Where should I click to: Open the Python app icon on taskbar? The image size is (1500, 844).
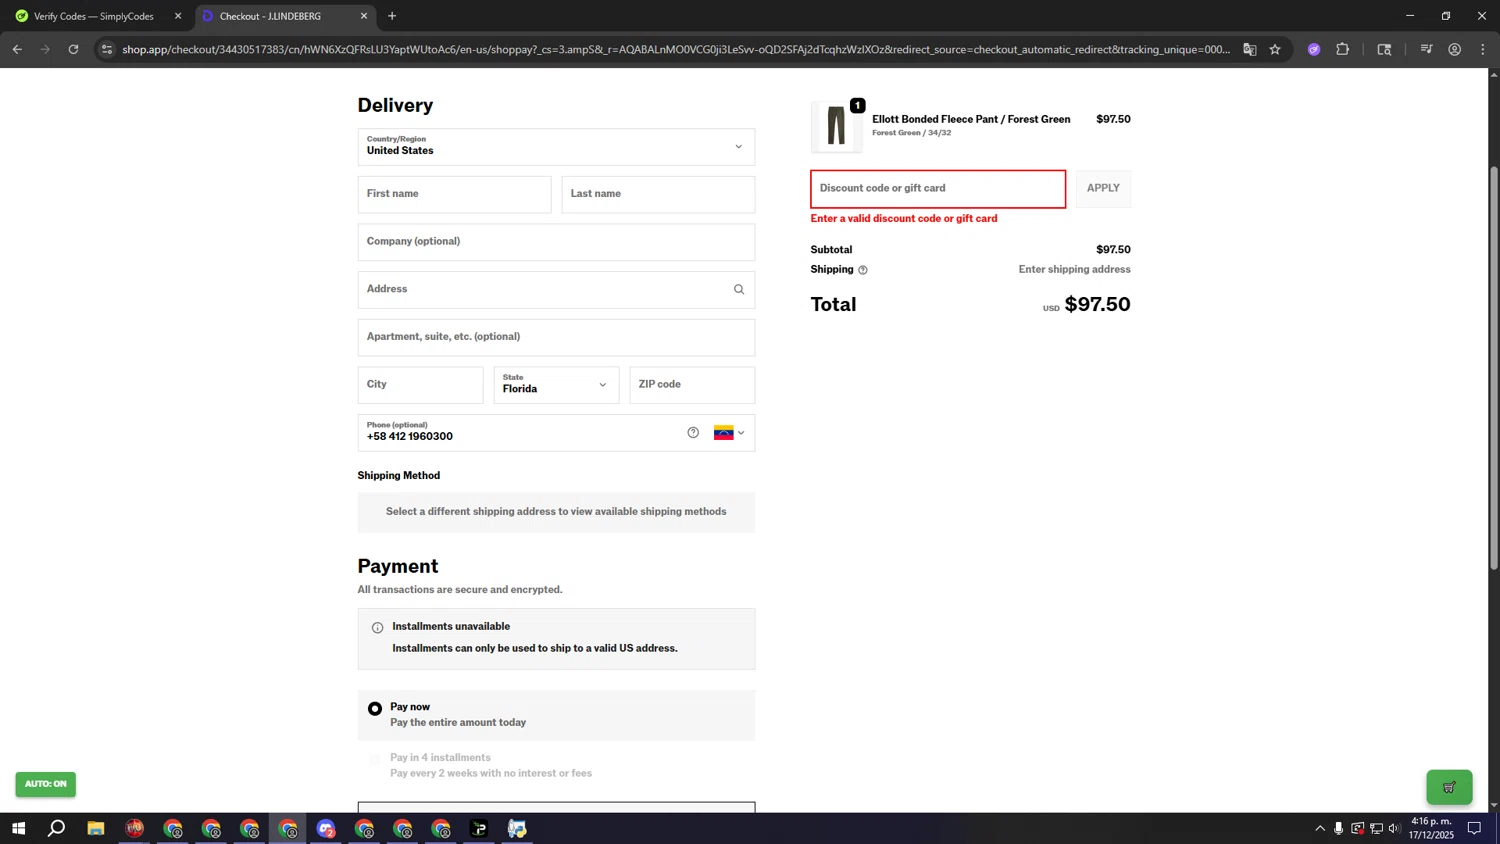pyautogui.click(x=517, y=828)
